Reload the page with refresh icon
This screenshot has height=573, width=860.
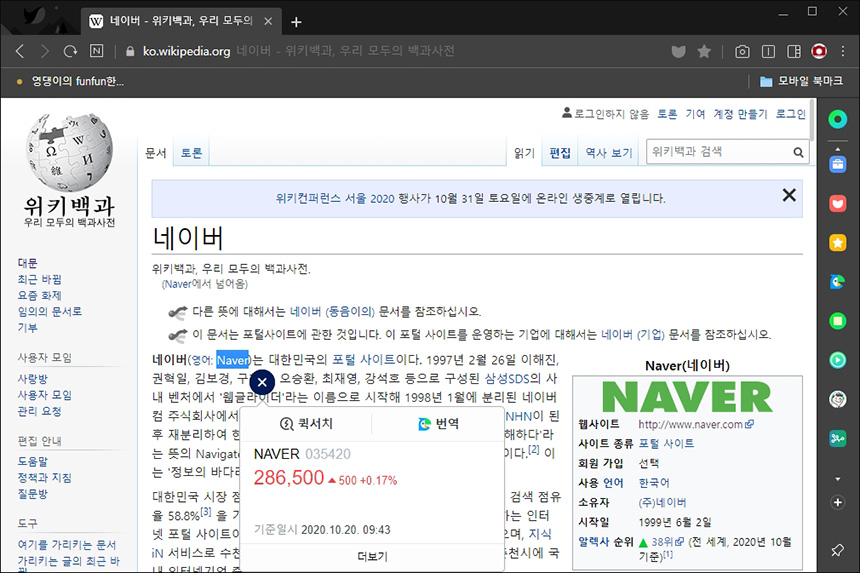click(x=70, y=51)
